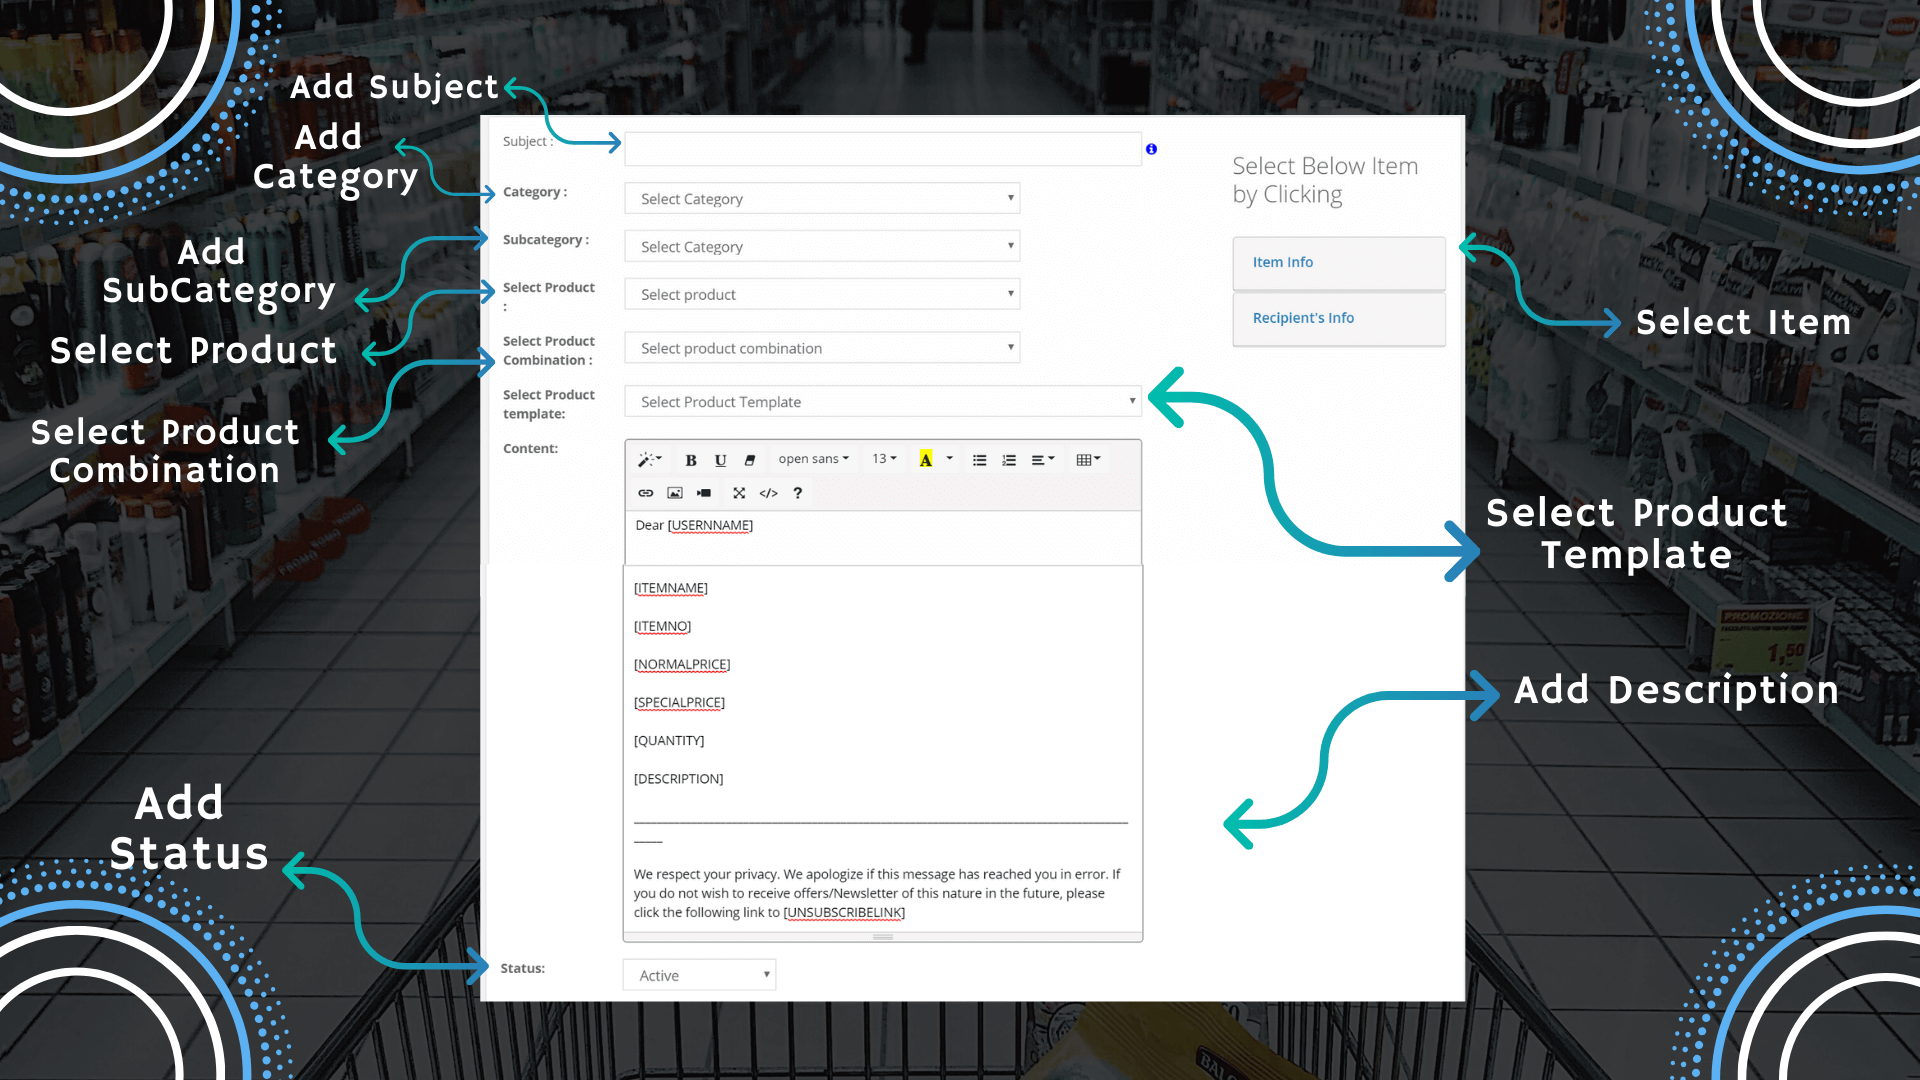Click the [DESCRIPTION] placeholder text
Viewport: 1920px width, 1080px height.
[x=678, y=778]
